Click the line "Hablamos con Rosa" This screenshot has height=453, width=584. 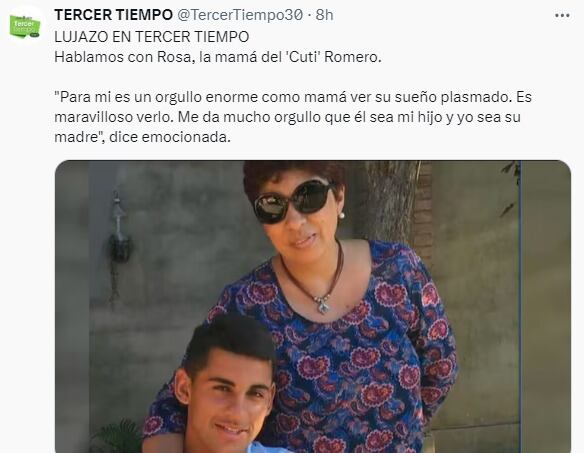tap(218, 57)
